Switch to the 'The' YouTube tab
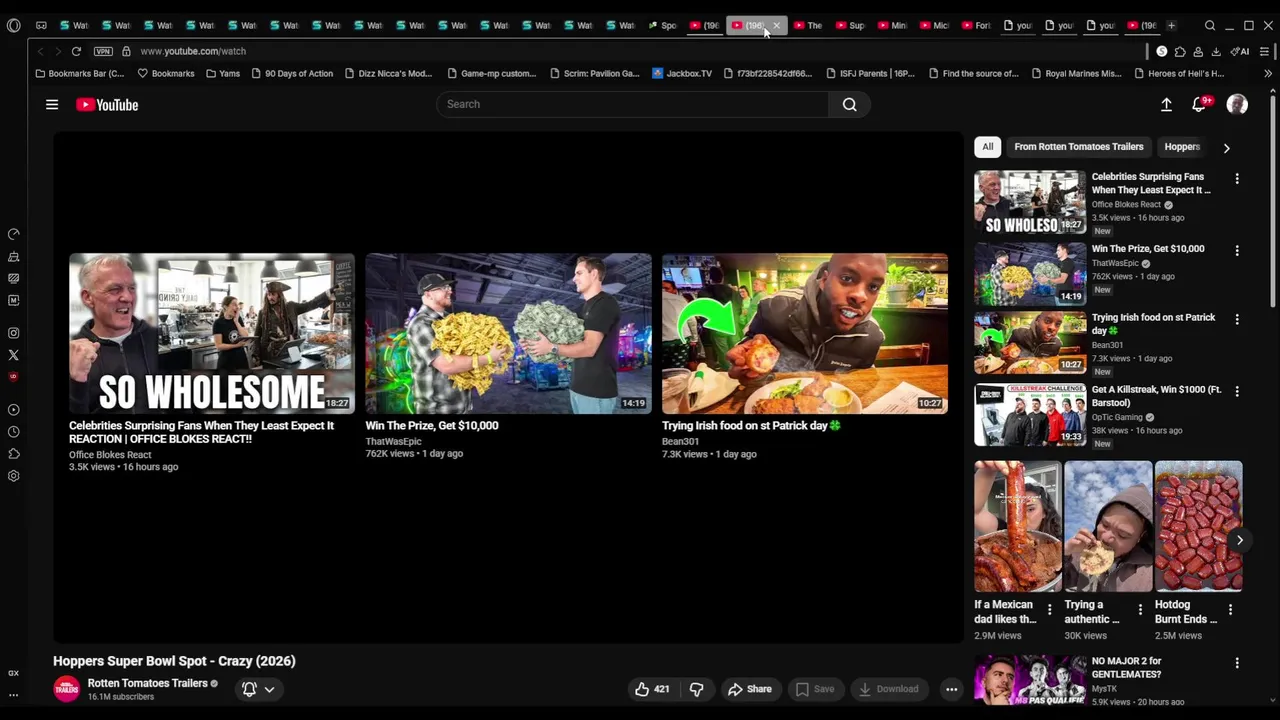The width and height of the screenshot is (1280, 720). click(808, 25)
